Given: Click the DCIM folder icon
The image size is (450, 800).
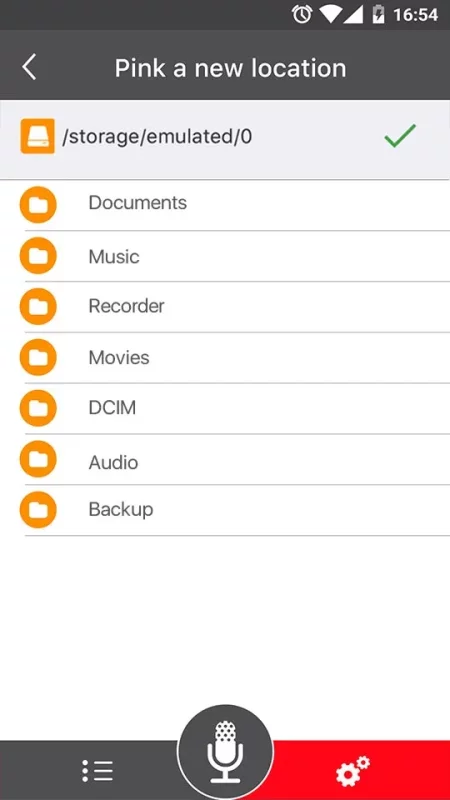Looking at the screenshot, I should pyautogui.click(x=38, y=408).
